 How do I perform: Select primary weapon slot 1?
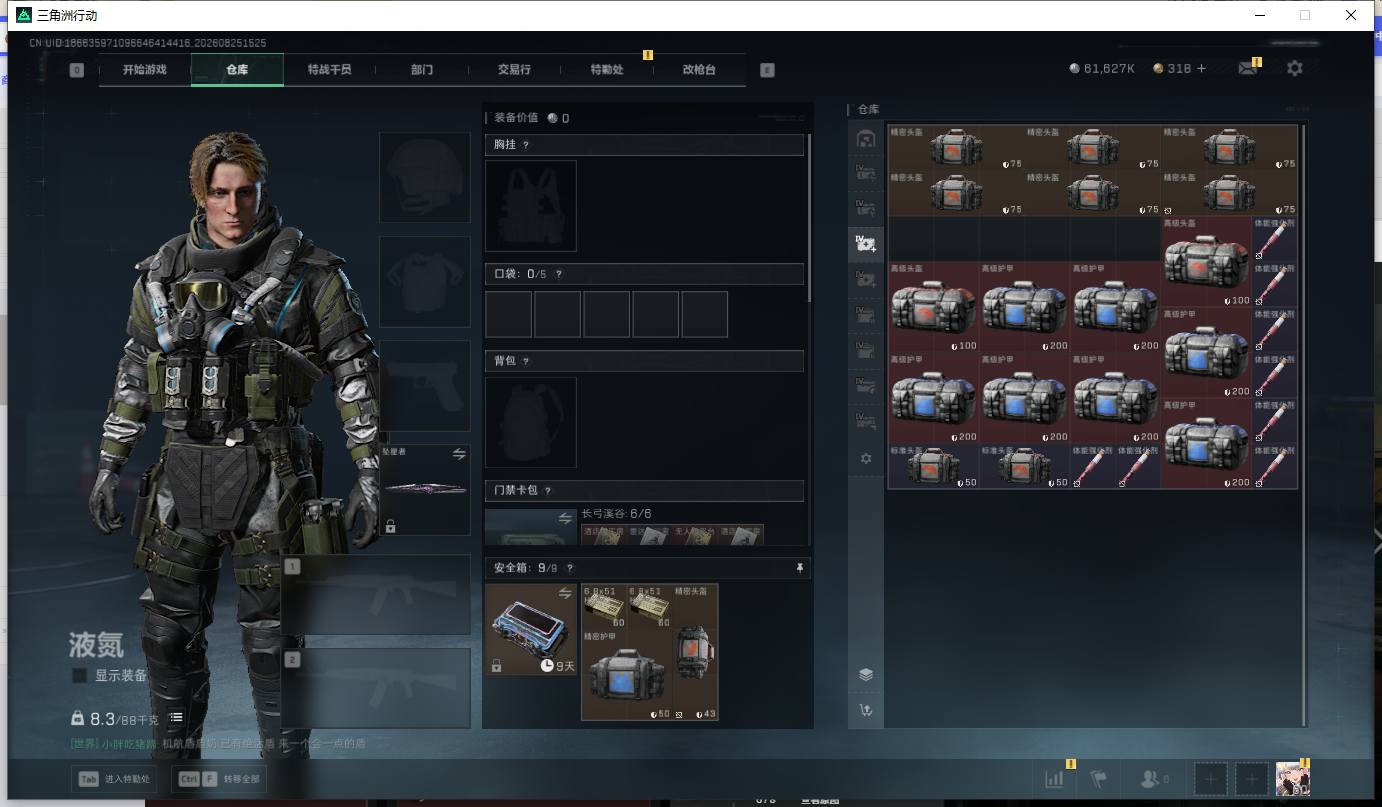pyautogui.click(x=376, y=595)
